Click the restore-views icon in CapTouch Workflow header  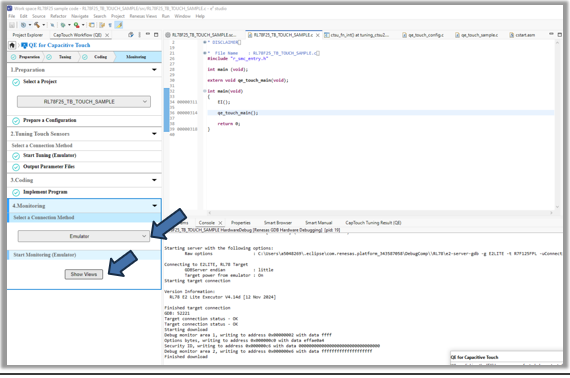[131, 35]
